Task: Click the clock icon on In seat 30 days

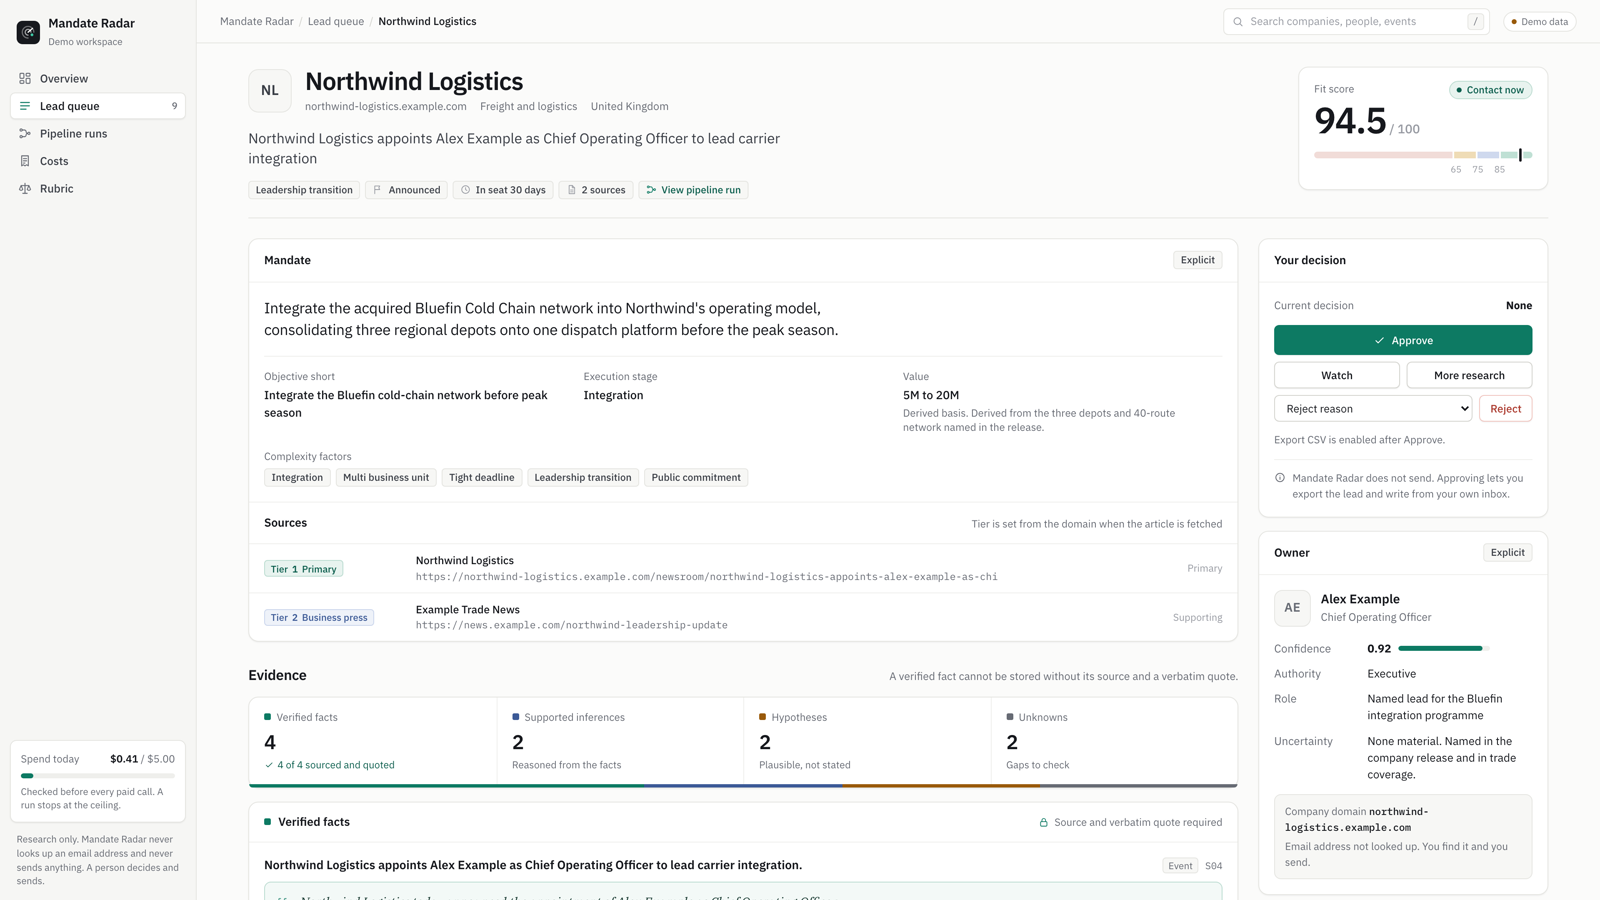Action: pos(465,190)
